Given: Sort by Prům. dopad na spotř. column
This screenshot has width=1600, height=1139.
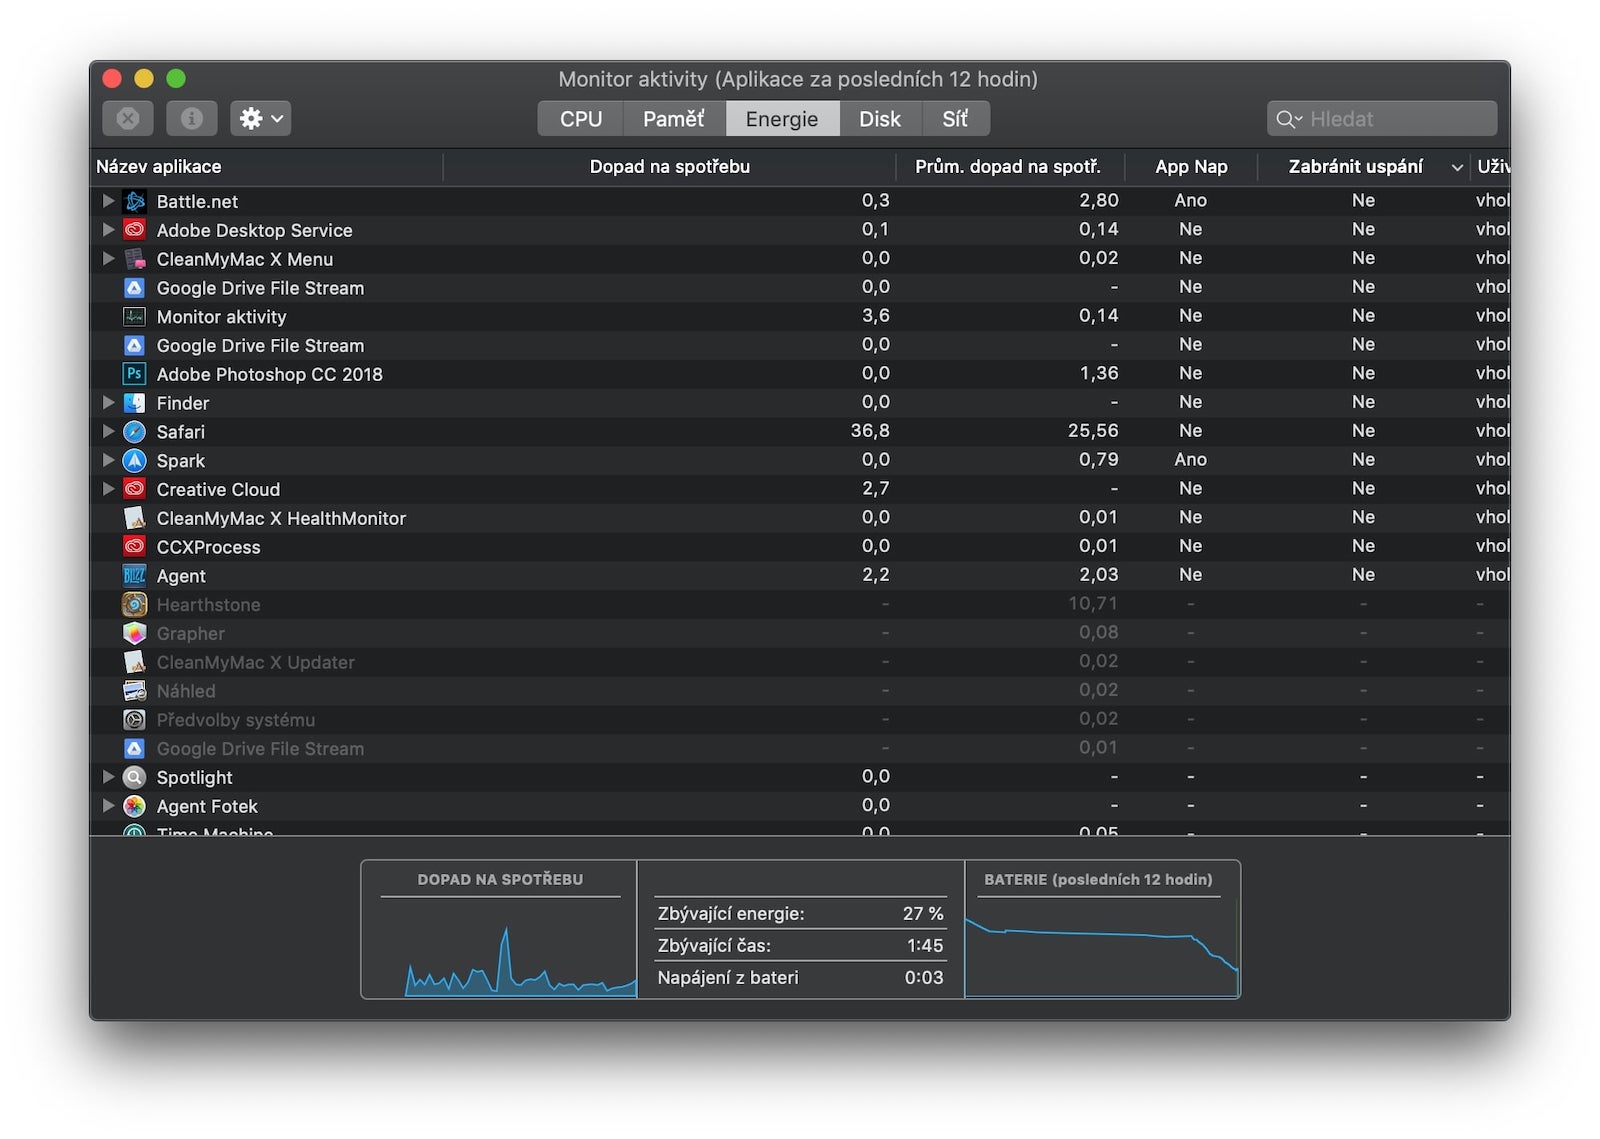Looking at the screenshot, I should click(1009, 167).
